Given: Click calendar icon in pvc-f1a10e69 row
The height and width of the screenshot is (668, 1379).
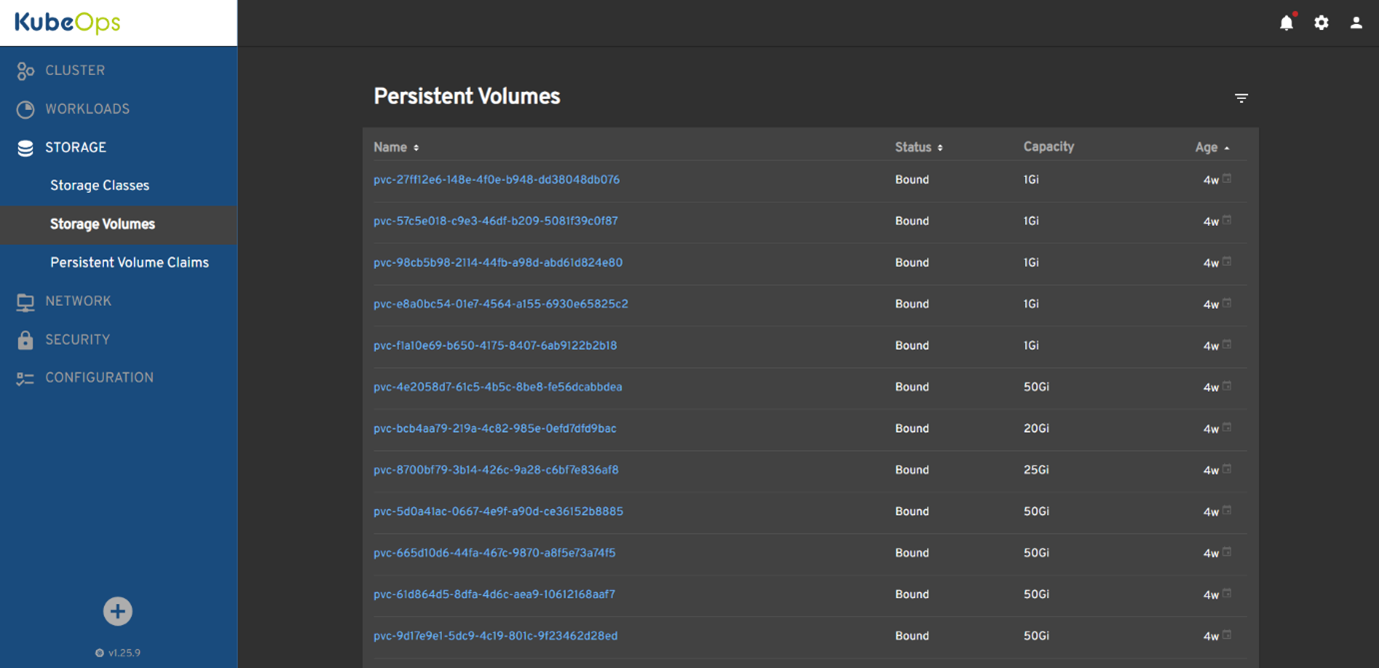Looking at the screenshot, I should [x=1227, y=345].
